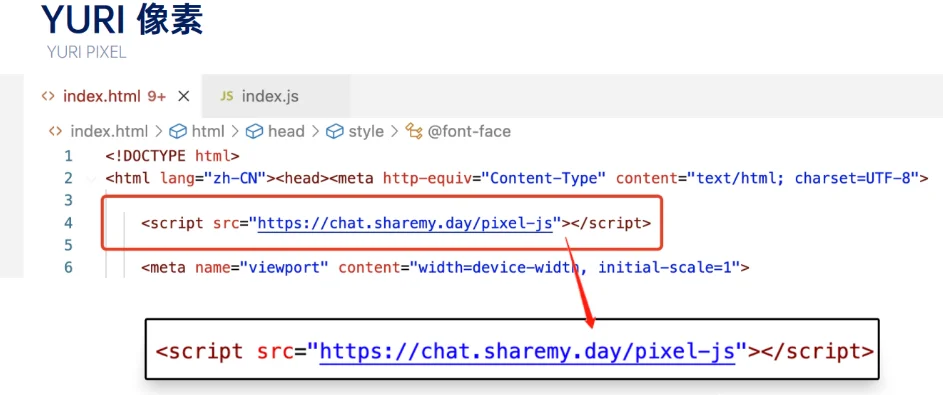This screenshot has width=943, height=395.
Task: Click the YURI 像素 heading
Action: coord(122,20)
